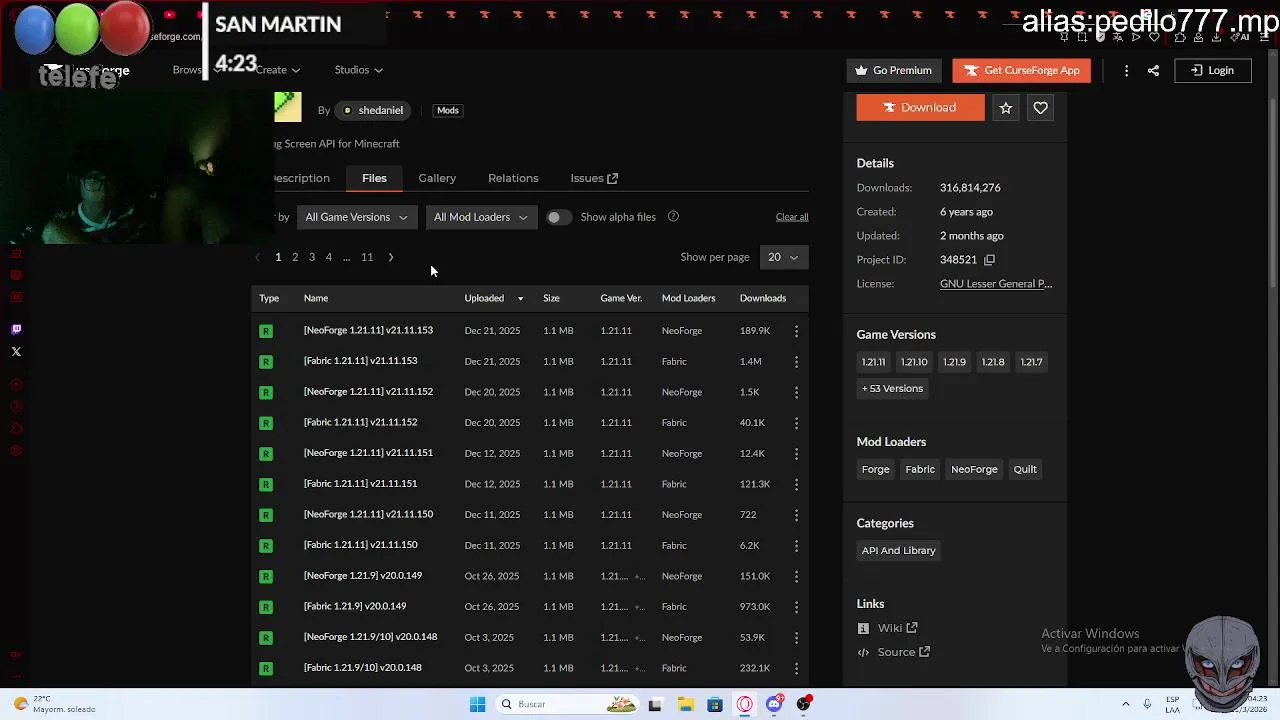Switch to the Relations tab
The height and width of the screenshot is (720, 1280).
[x=513, y=178]
